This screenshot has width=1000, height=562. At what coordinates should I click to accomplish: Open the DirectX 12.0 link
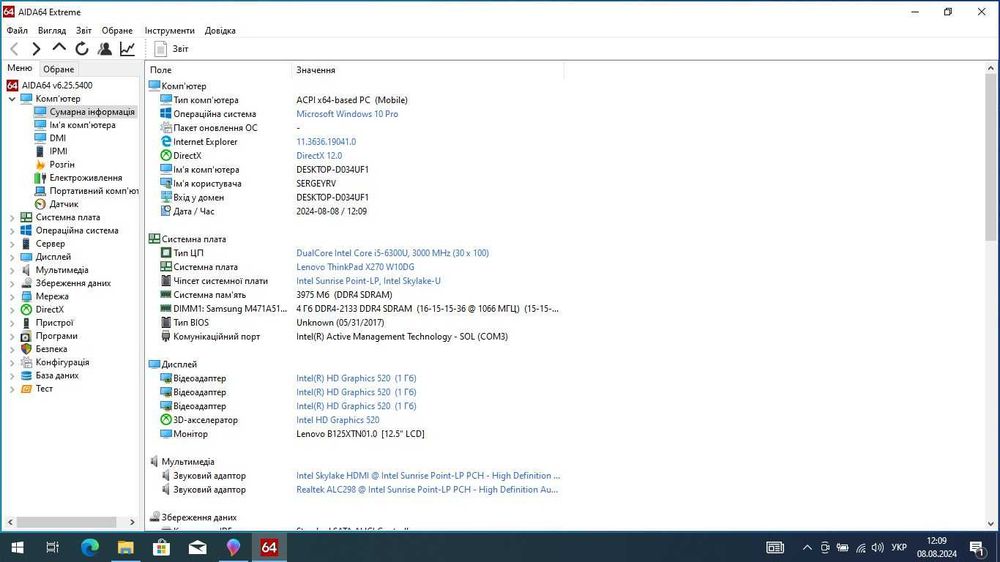click(x=319, y=156)
